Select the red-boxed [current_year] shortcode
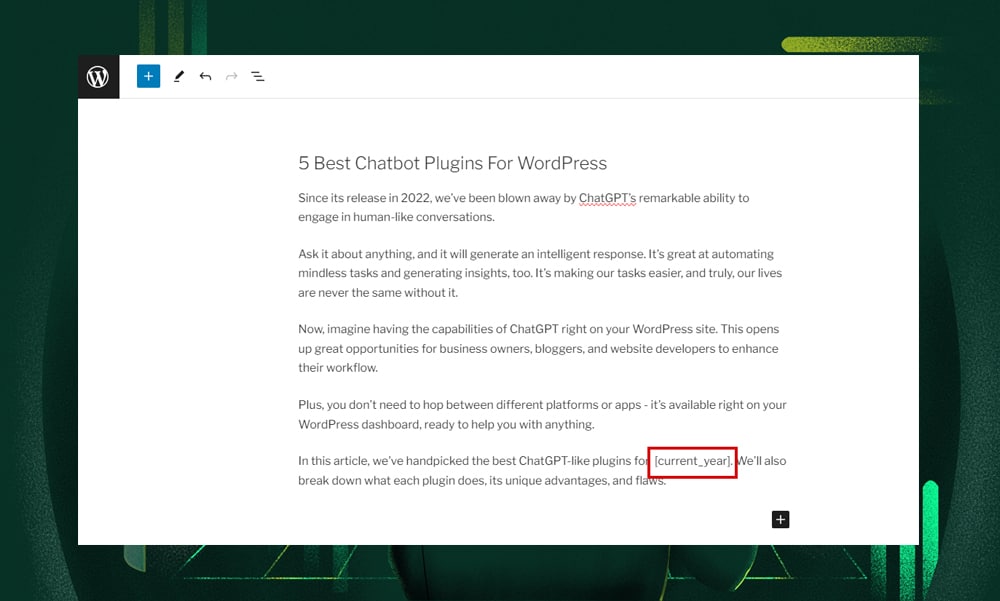The width and height of the screenshot is (1000, 601). click(692, 461)
